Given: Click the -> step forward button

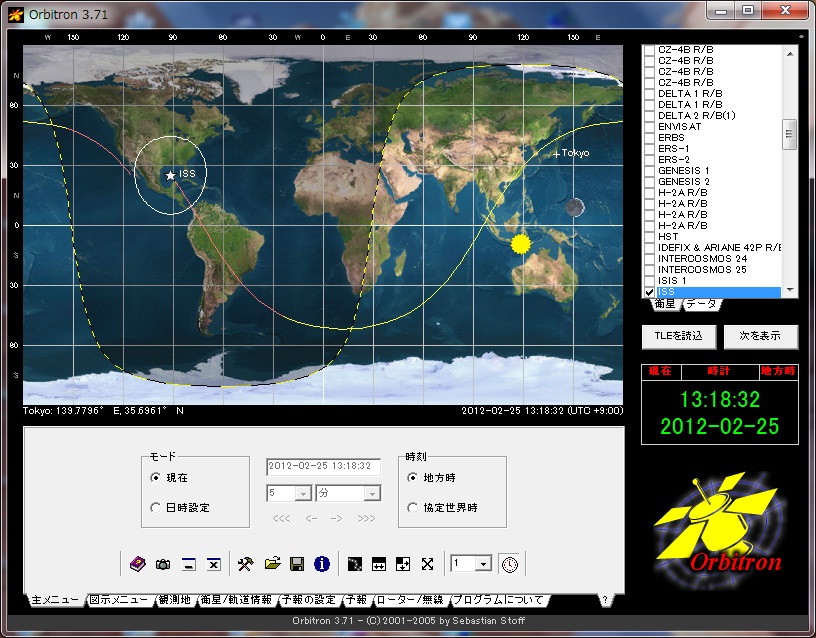Looking at the screenshot, I should pos(337,518).
